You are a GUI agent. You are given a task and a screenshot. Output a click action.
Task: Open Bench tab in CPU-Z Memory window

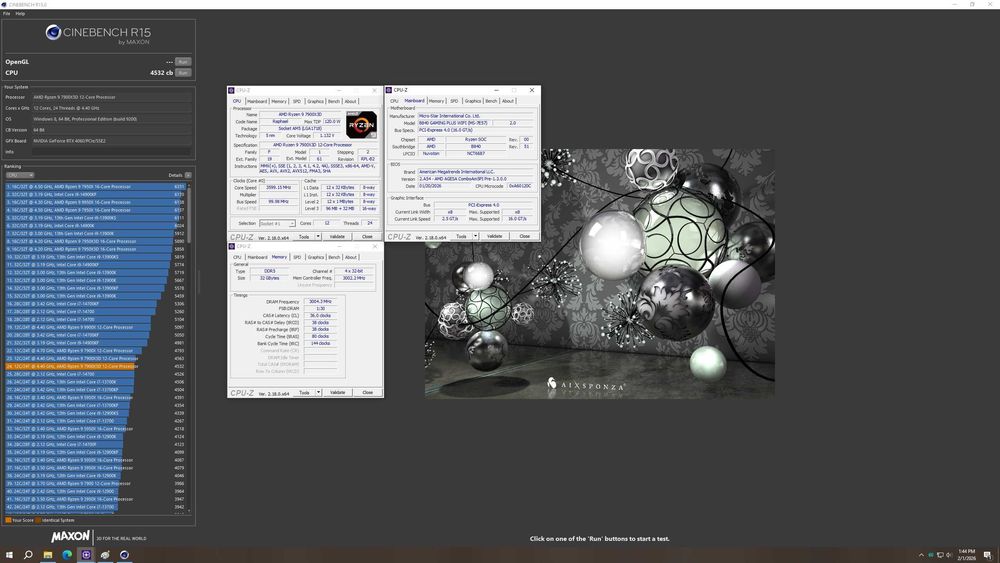(x=334, y=257)
